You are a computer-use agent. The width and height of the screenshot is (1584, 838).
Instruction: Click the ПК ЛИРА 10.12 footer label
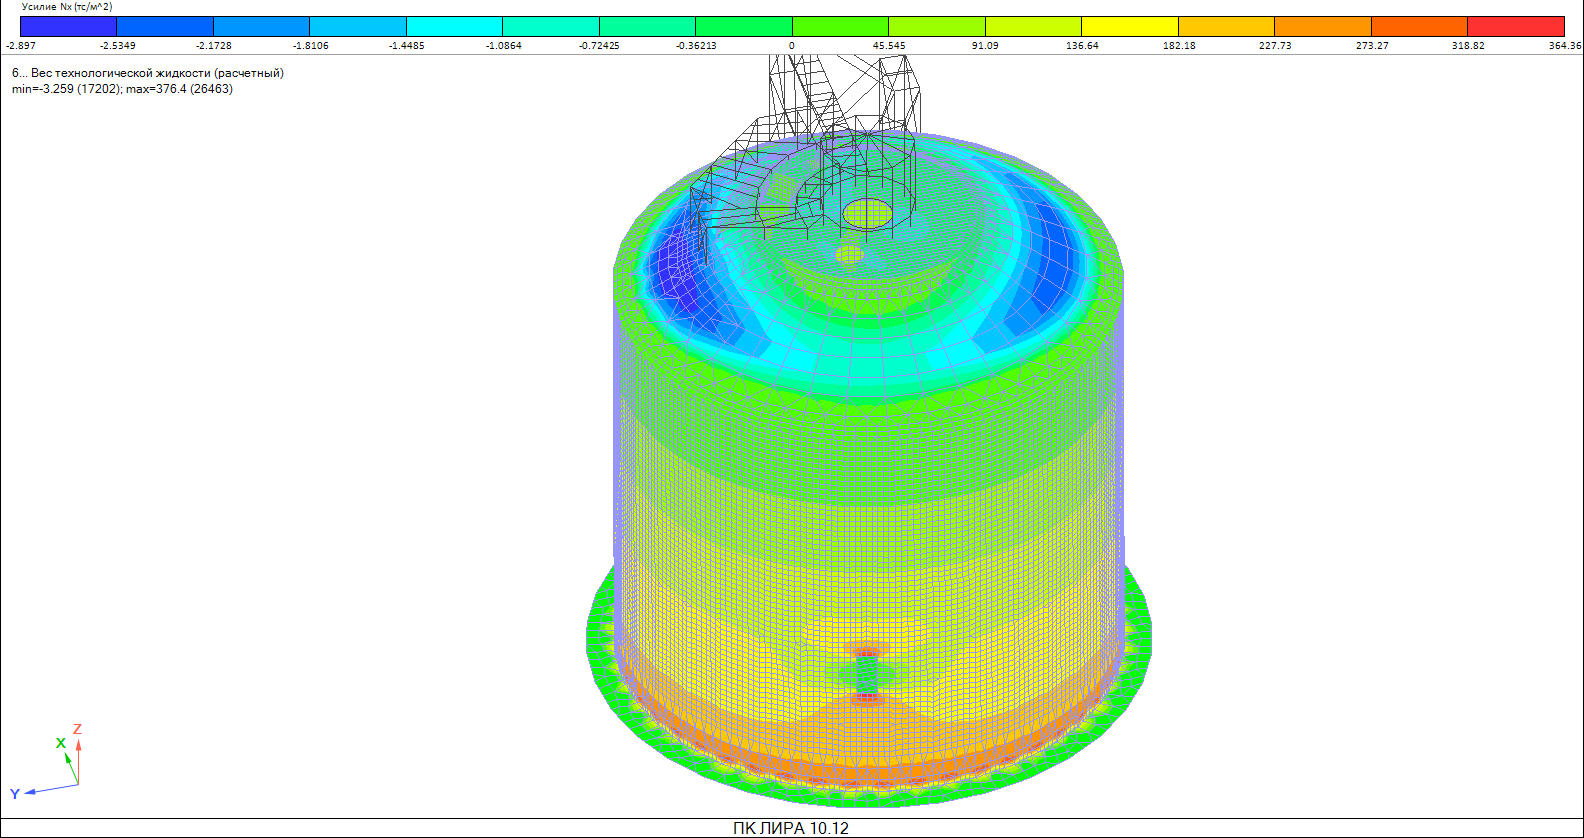(x=790, y=828)
